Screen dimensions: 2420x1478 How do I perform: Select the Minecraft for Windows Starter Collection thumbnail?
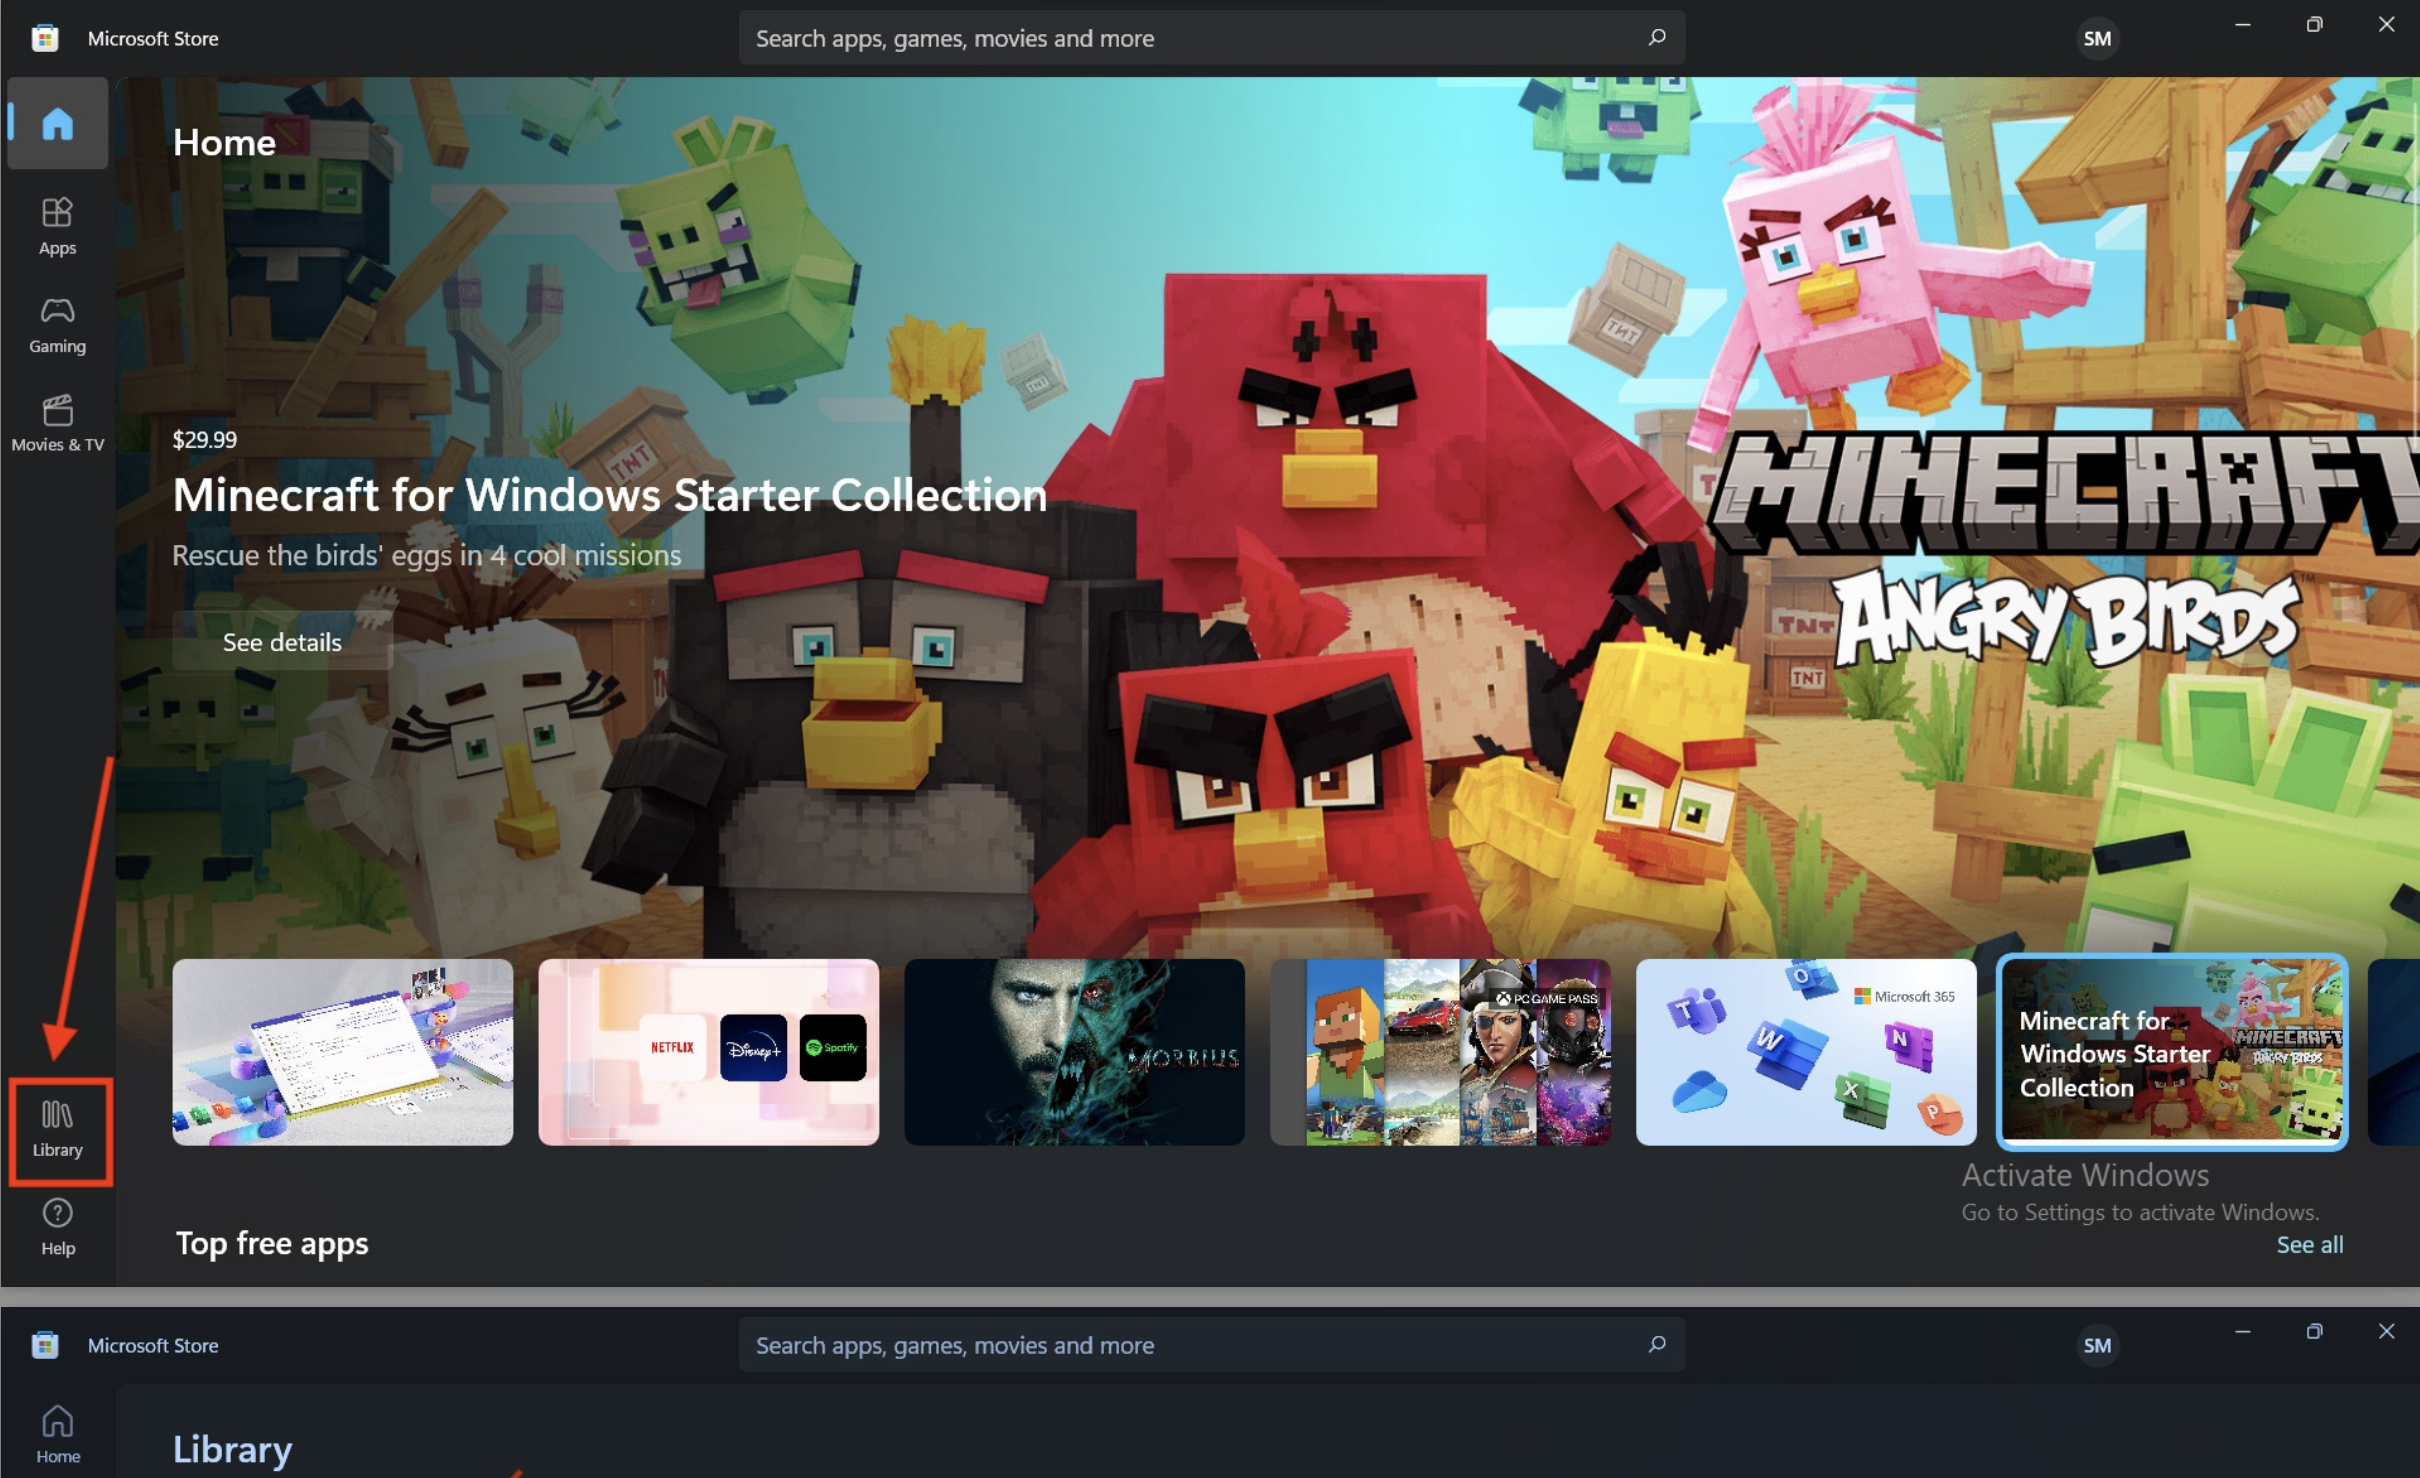(2172, 1052)
